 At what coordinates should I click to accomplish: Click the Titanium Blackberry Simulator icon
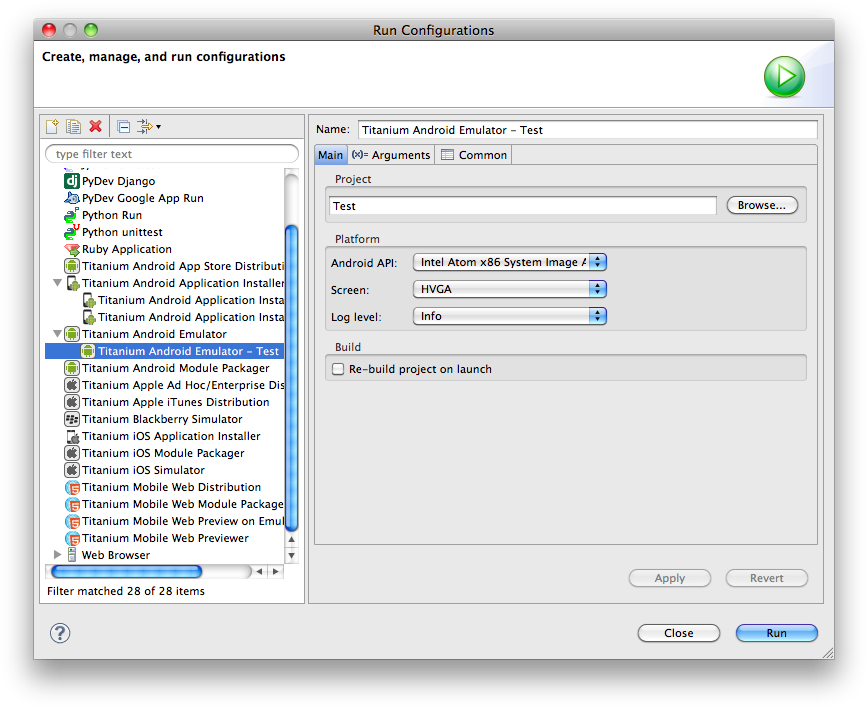[x=72, y=419]
